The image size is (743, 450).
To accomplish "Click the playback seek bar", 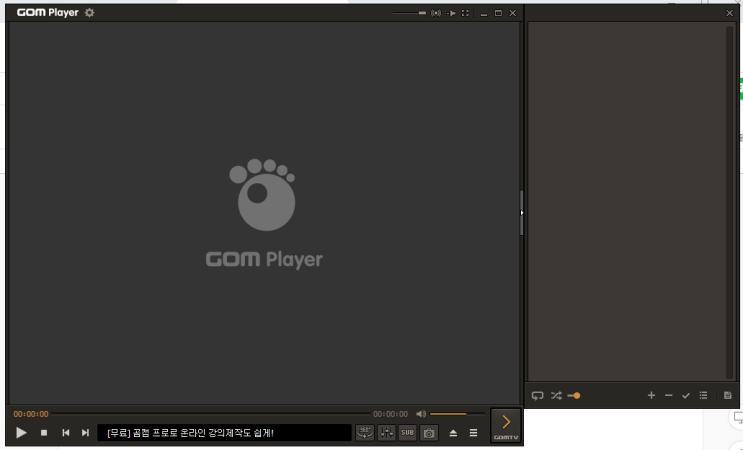I will 210,414.
